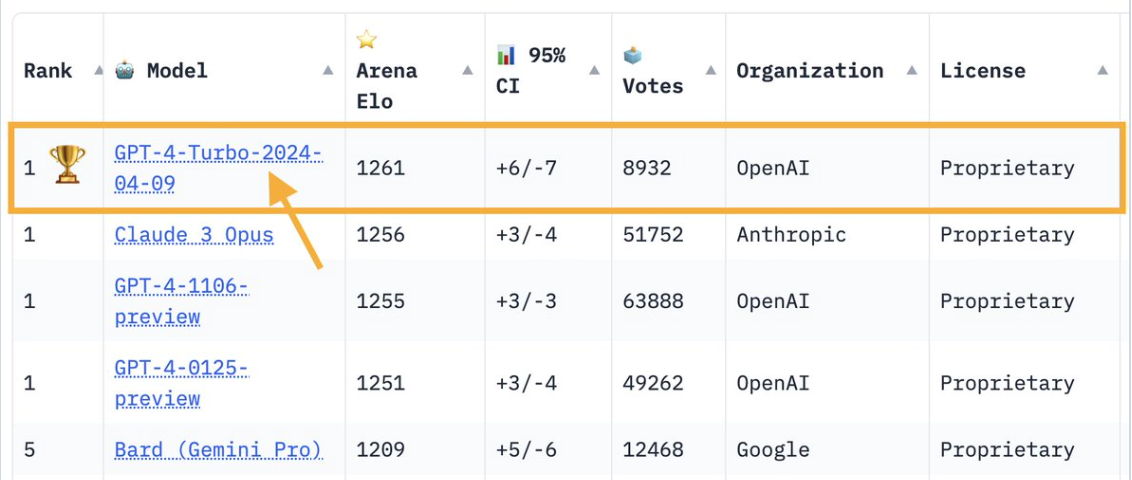
Task: Open the GPT-4-Turbo-2024-04-09 model link
Action: coord(218,168)
